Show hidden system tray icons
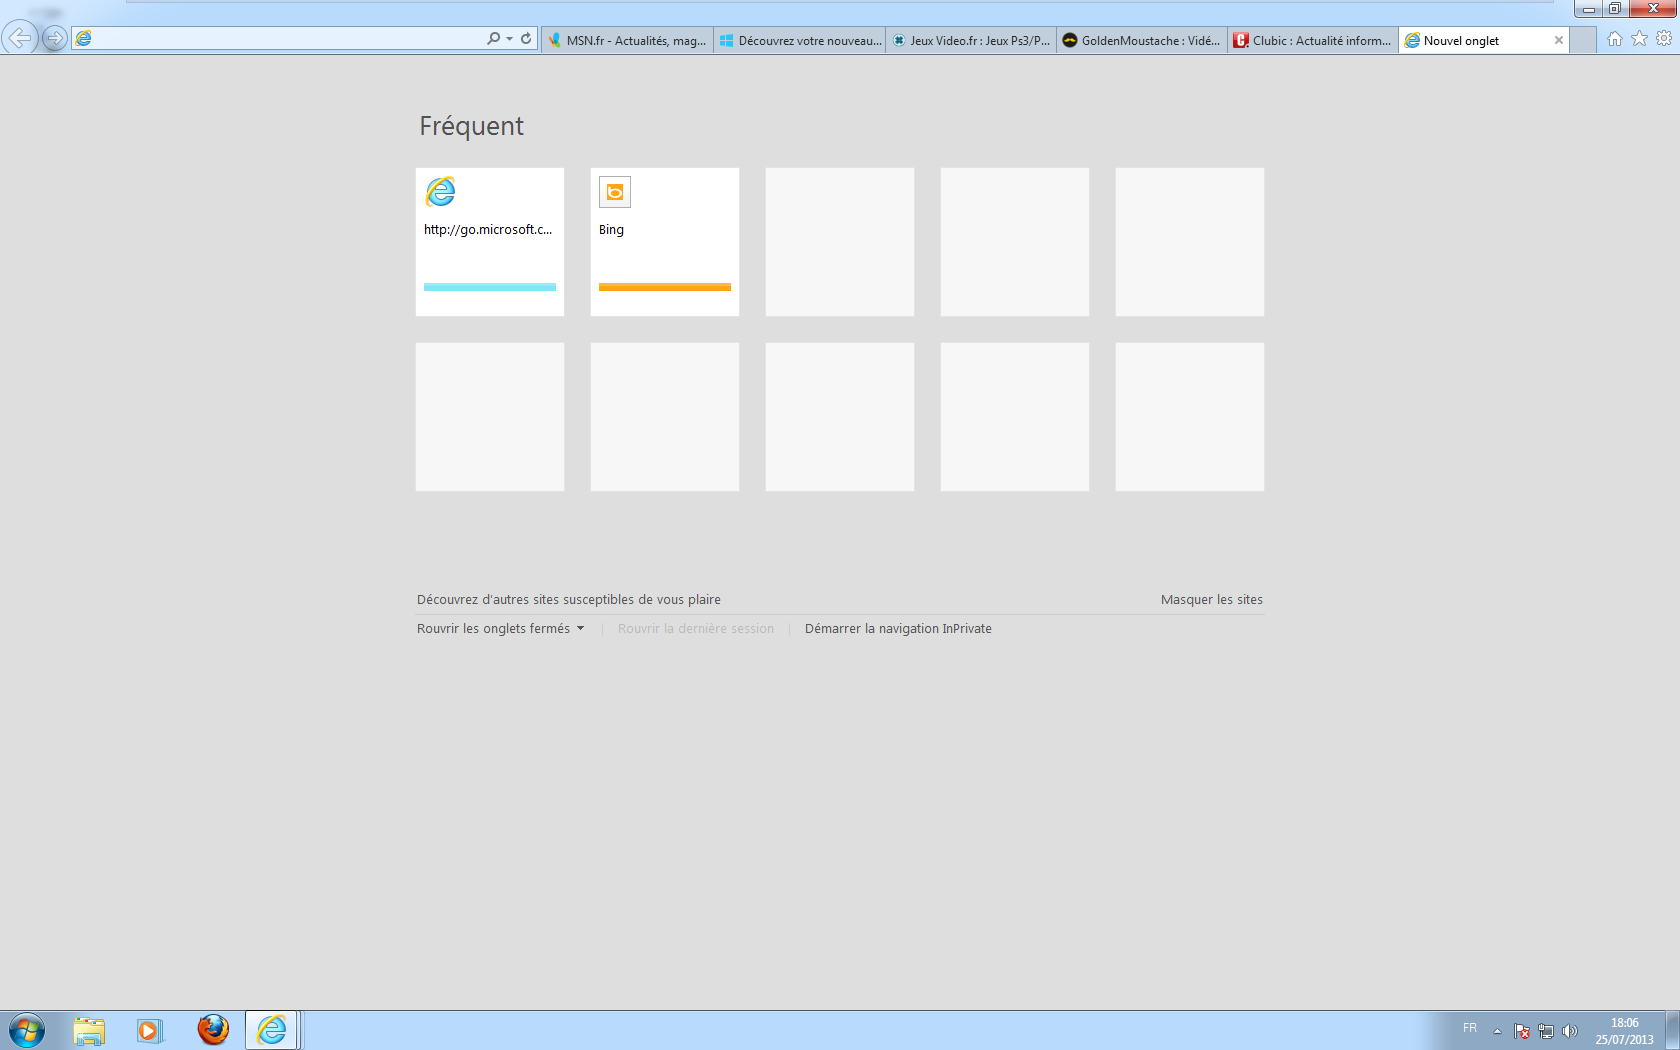Viewport: 1680px width, 1050px height. tap(1497, 1031)
